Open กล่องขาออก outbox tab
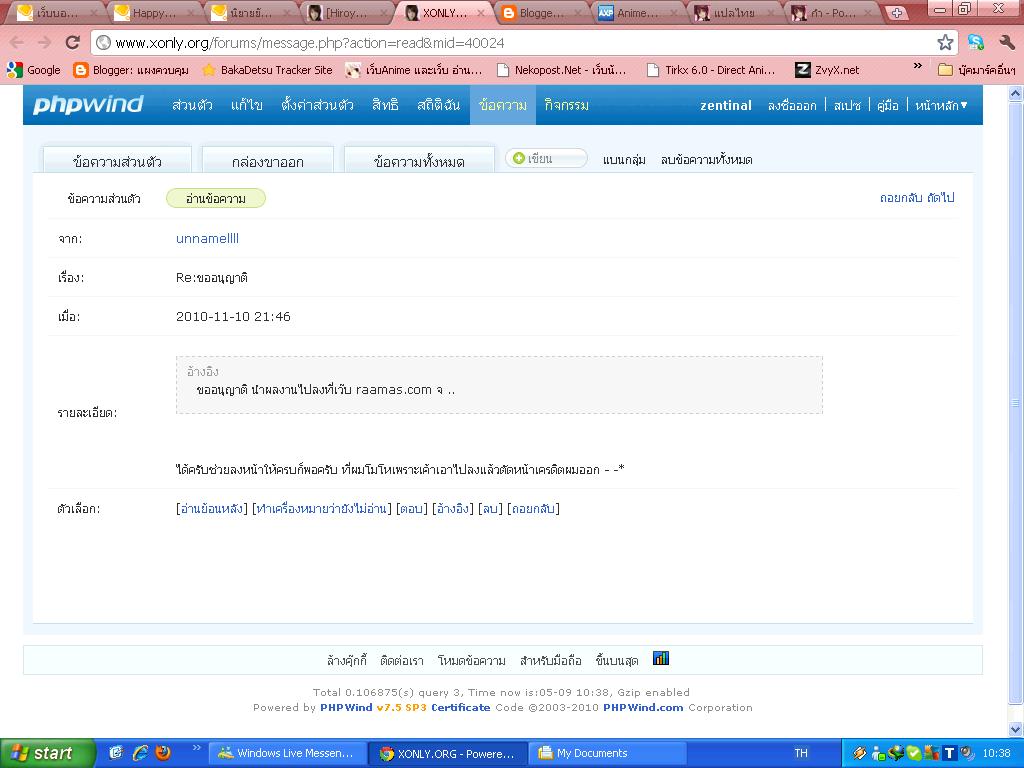 point(268,161)
